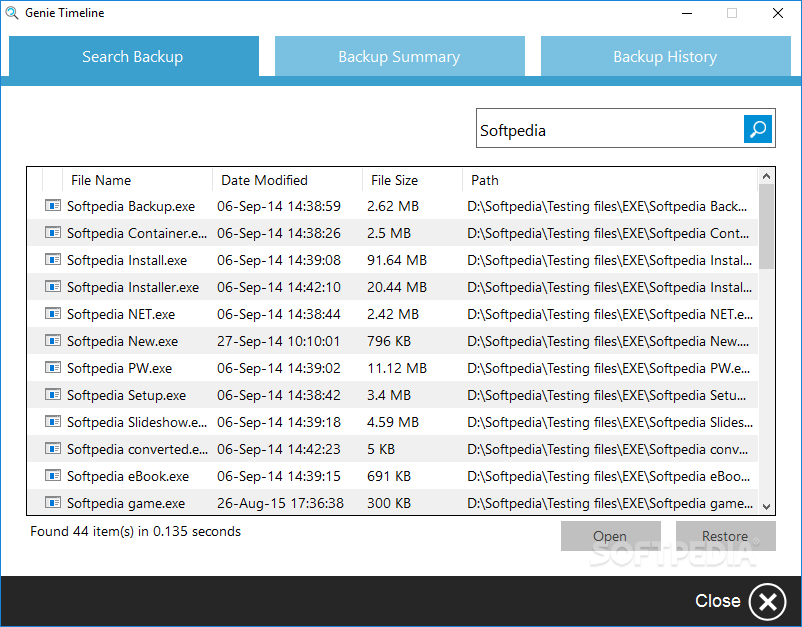Open the Backup Summary tab
Image resolution: width=802 pixels, height=627 pixels.
click(x=399, y=56)
